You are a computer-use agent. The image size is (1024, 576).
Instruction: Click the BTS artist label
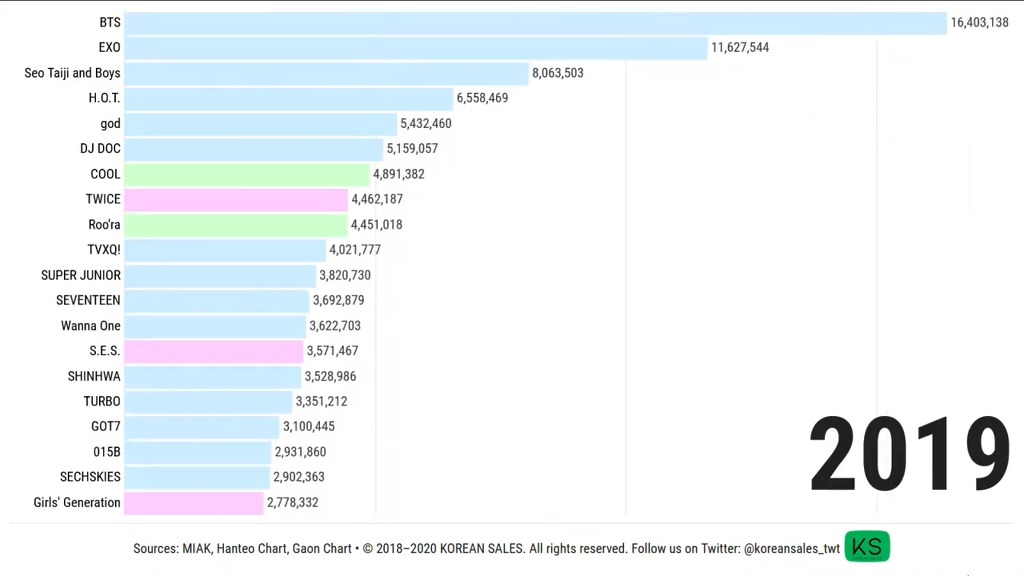point(110,22)
